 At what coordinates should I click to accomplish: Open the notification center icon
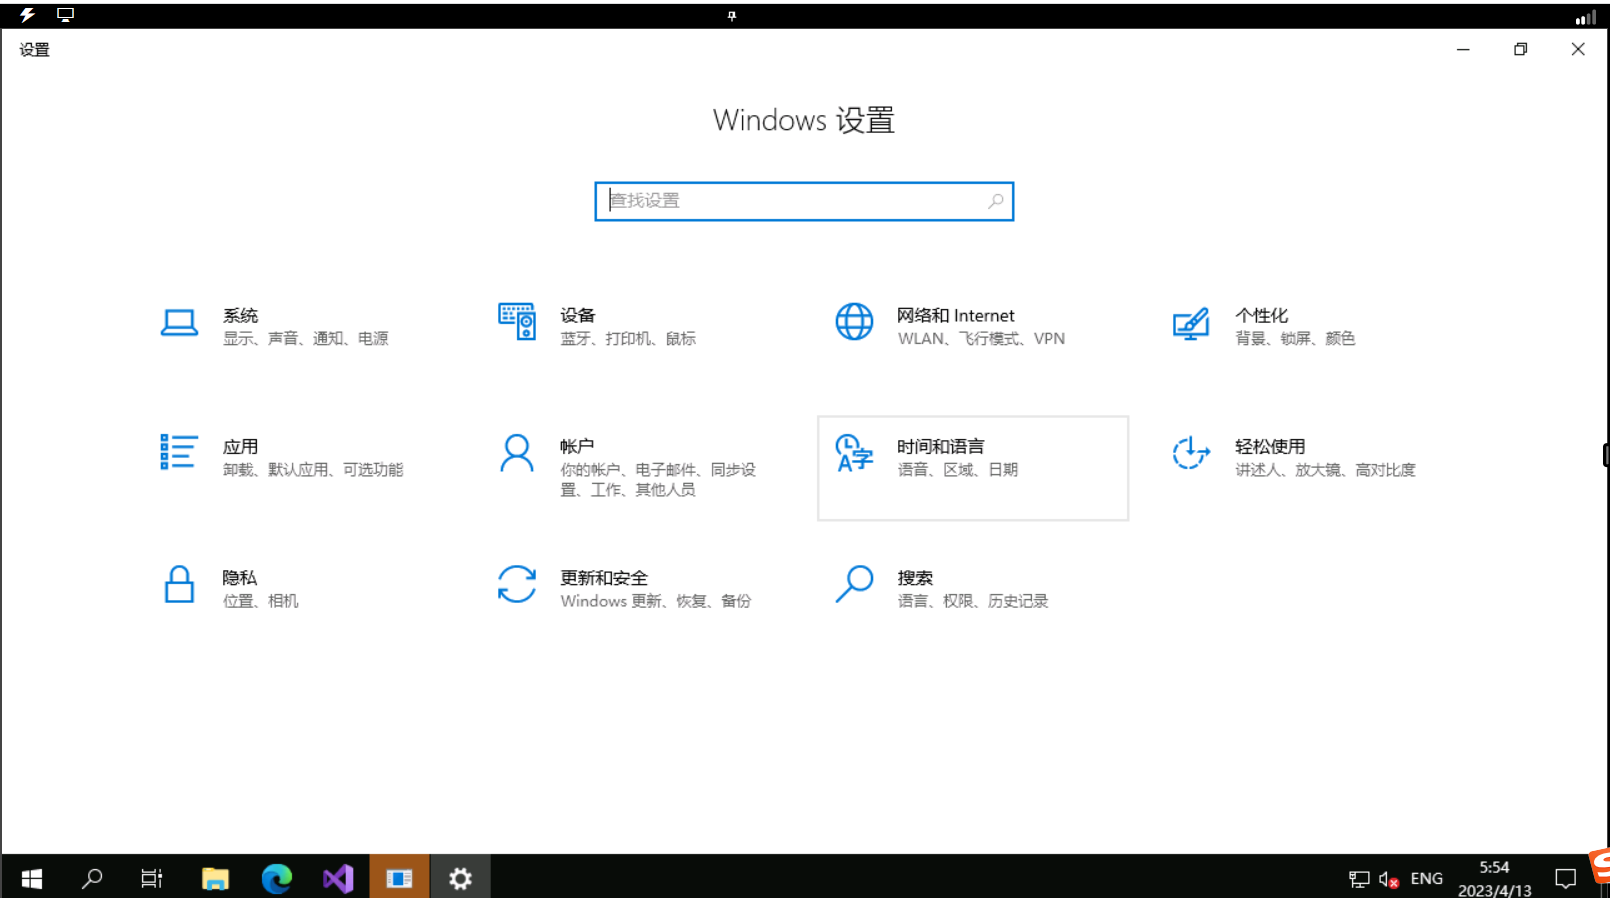tap(1565, 879)
